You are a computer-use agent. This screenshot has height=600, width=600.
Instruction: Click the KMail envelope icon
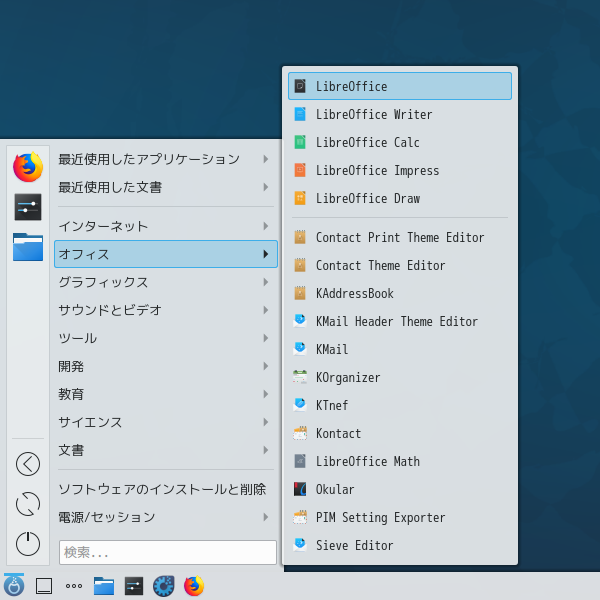click(300, 349)
